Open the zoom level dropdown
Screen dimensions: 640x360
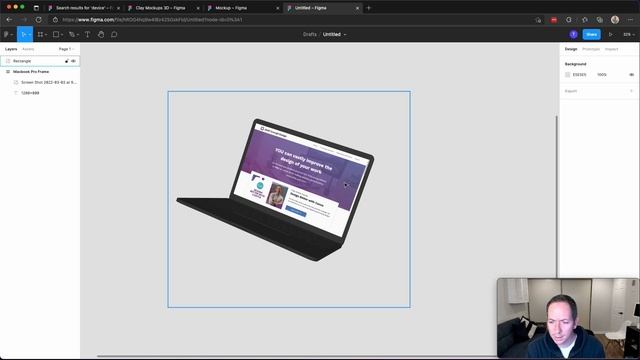point(629,35)
